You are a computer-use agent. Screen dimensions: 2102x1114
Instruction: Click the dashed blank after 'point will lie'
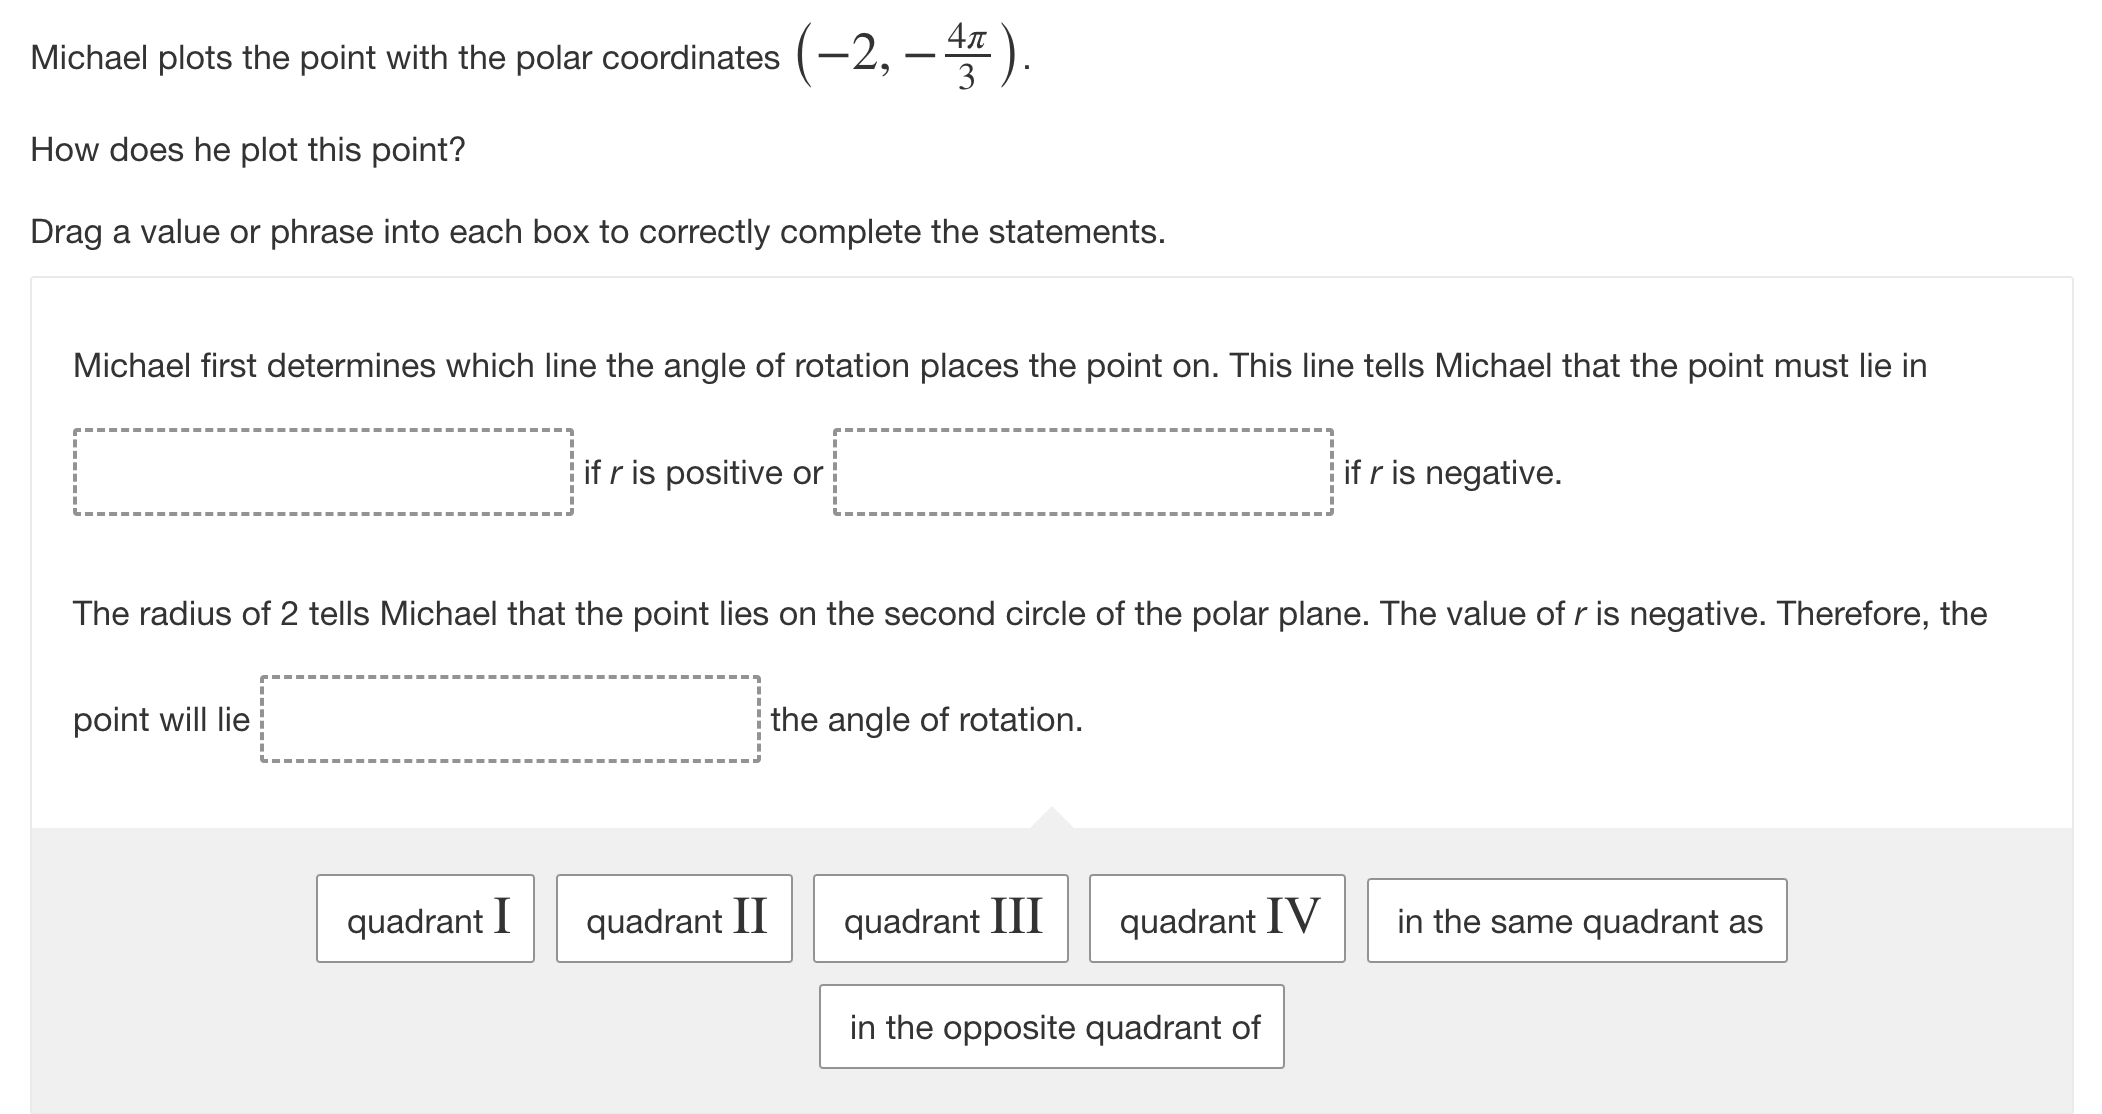click(509, 718)
